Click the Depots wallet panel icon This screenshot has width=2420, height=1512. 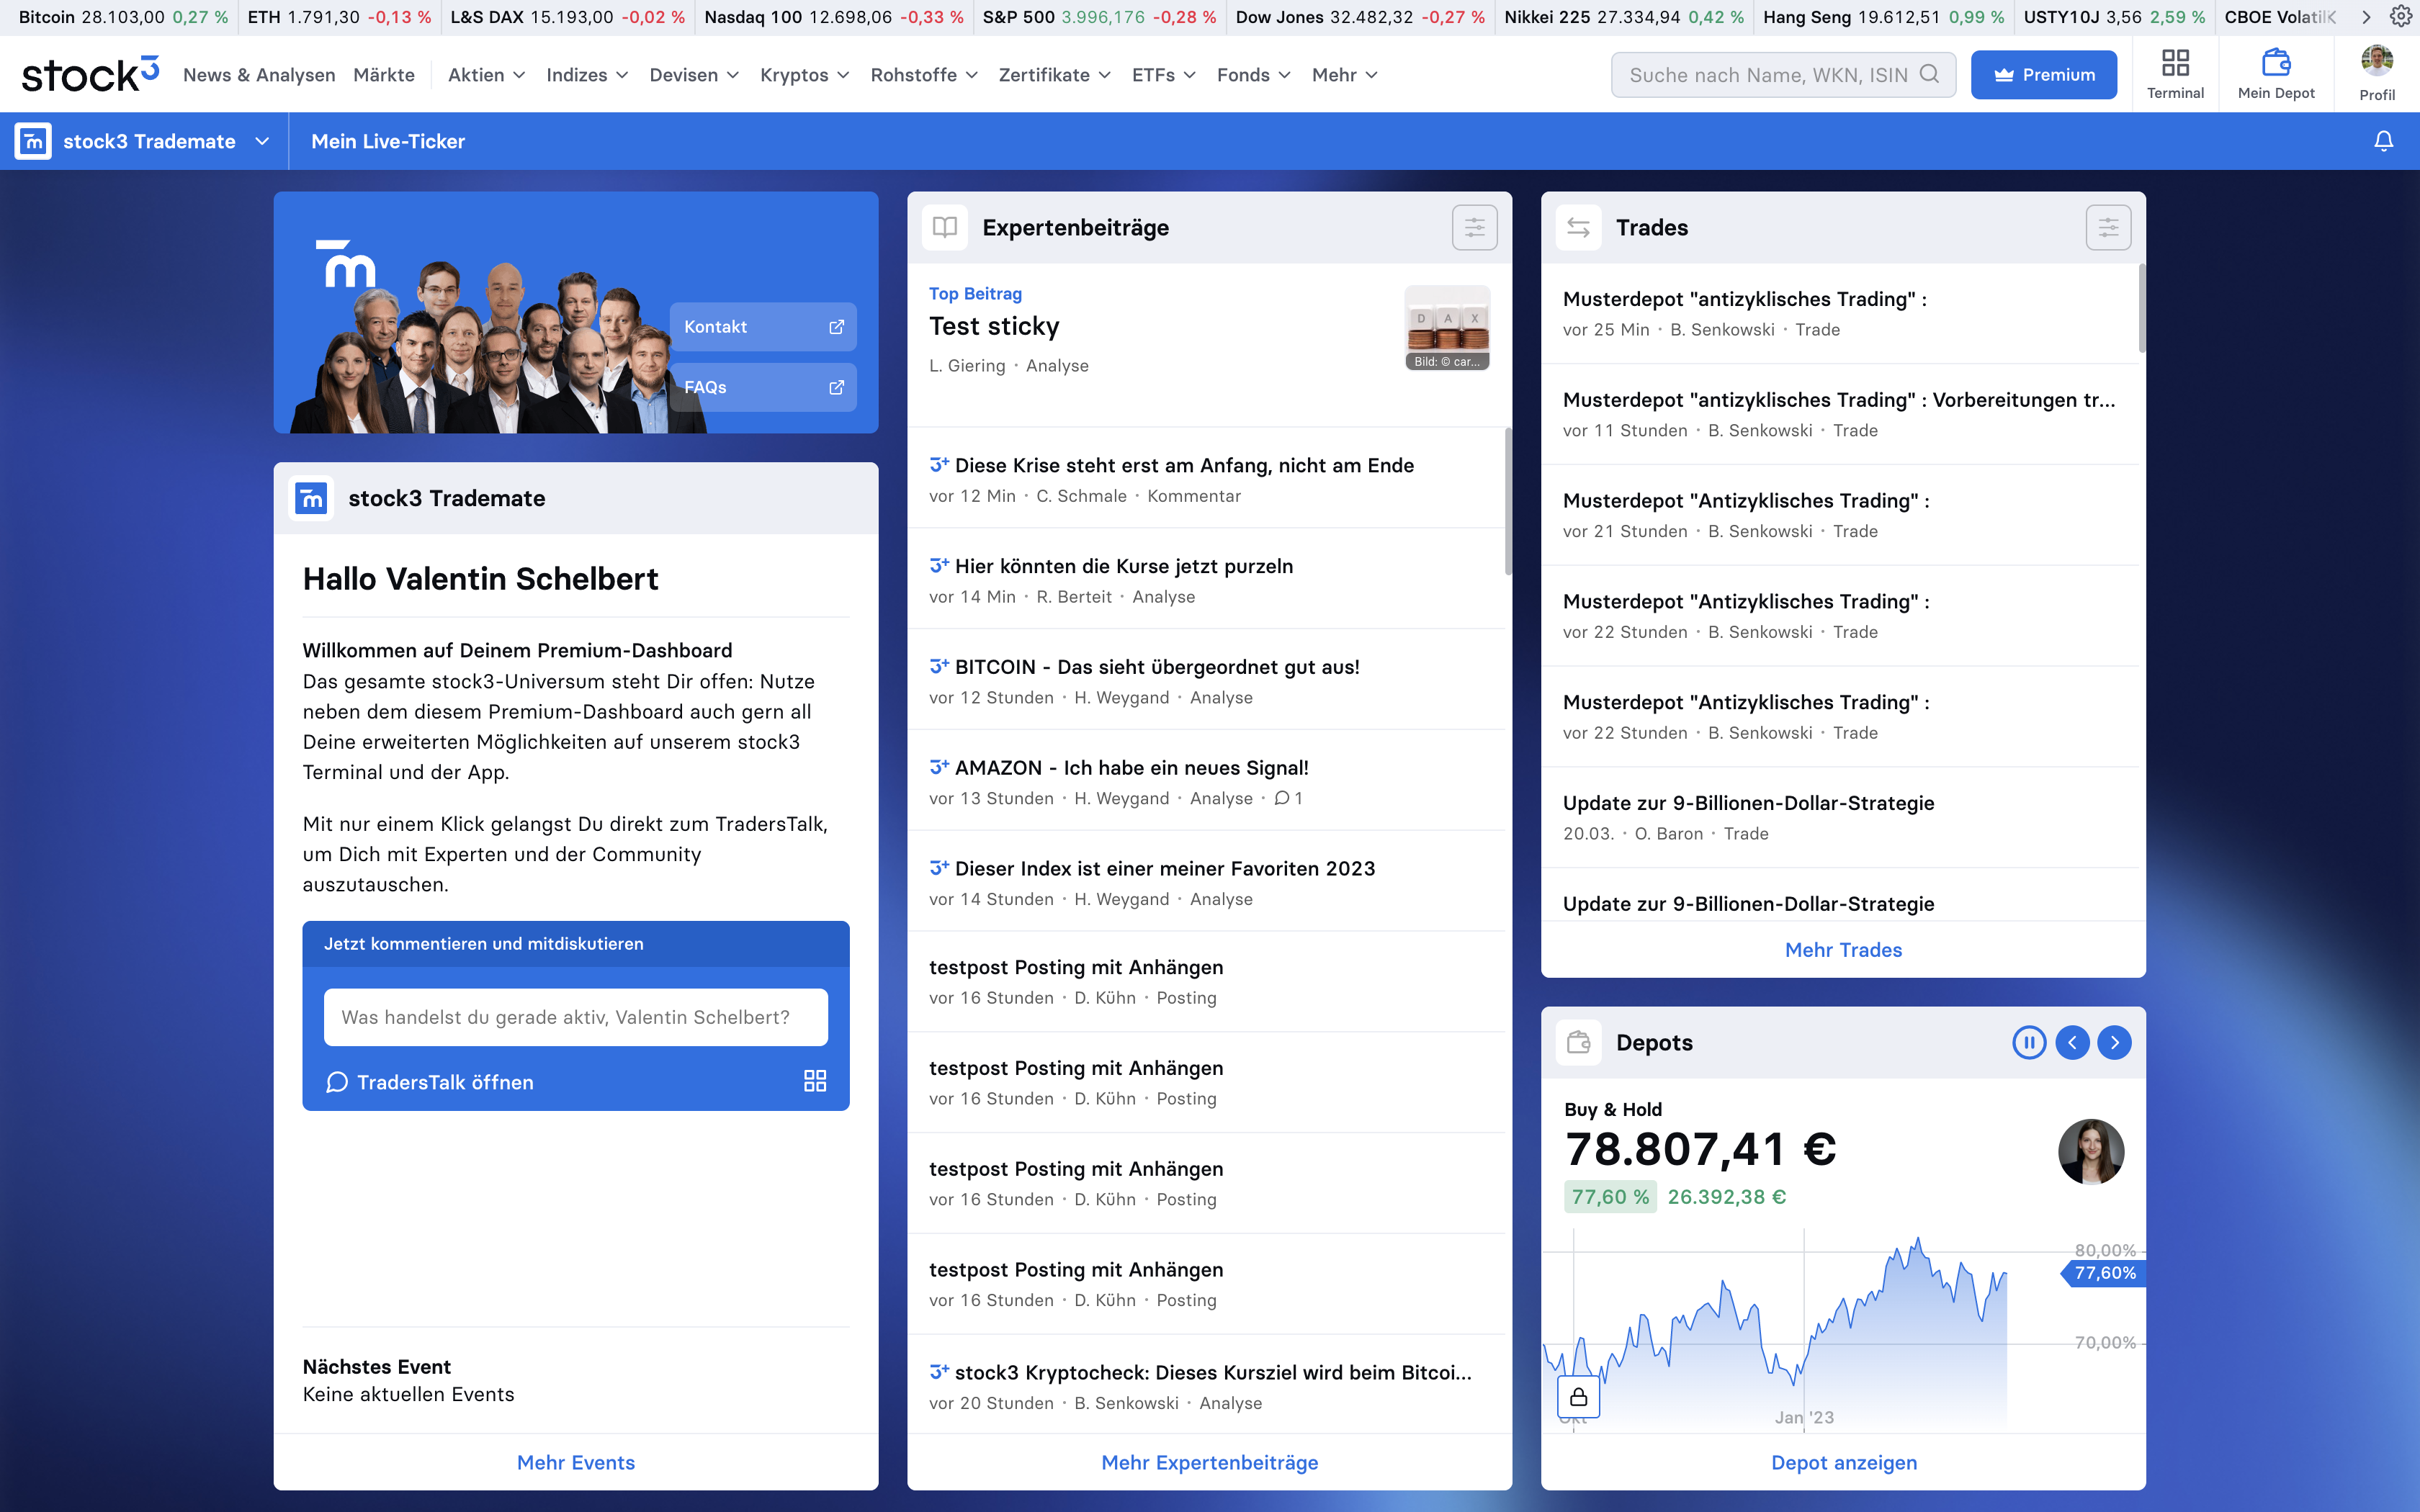pos(1579,1042)
